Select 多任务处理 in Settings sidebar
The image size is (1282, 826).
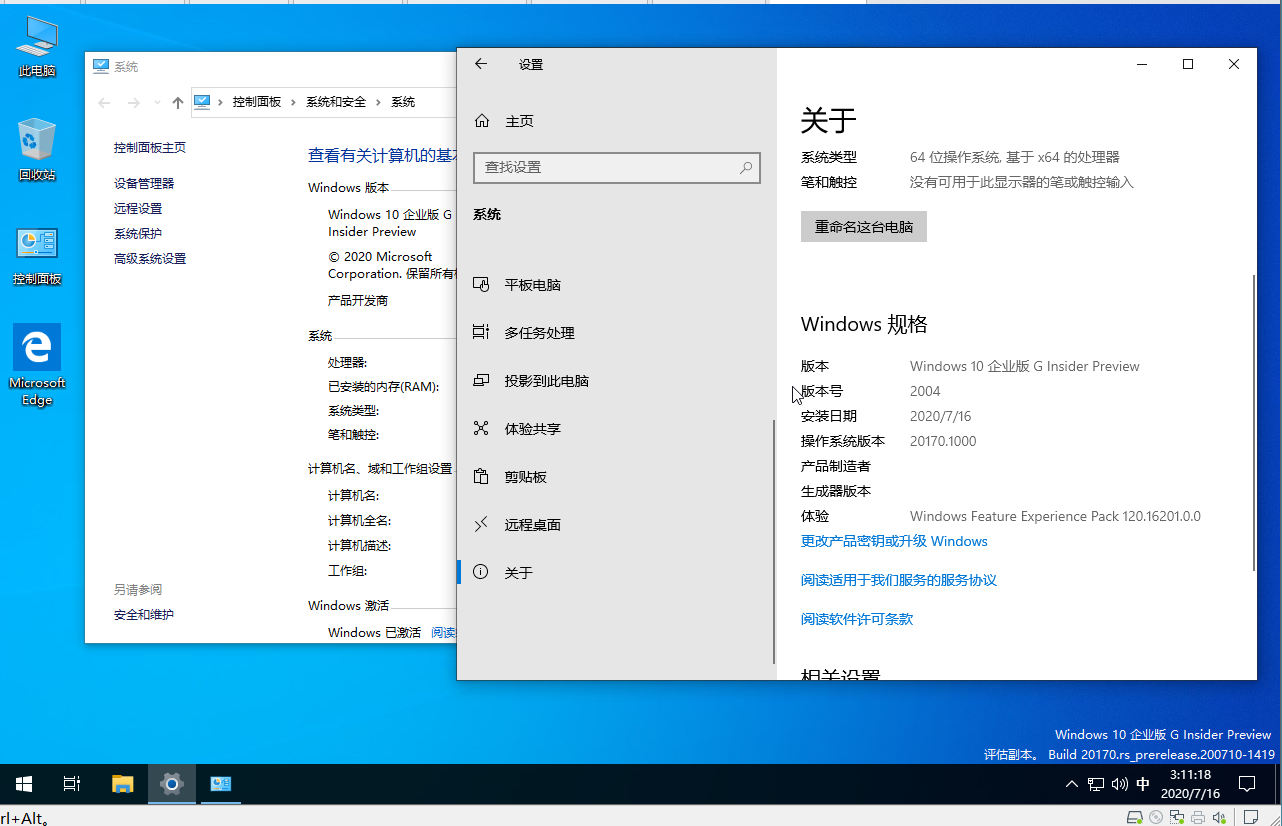[x=615, y=333]
